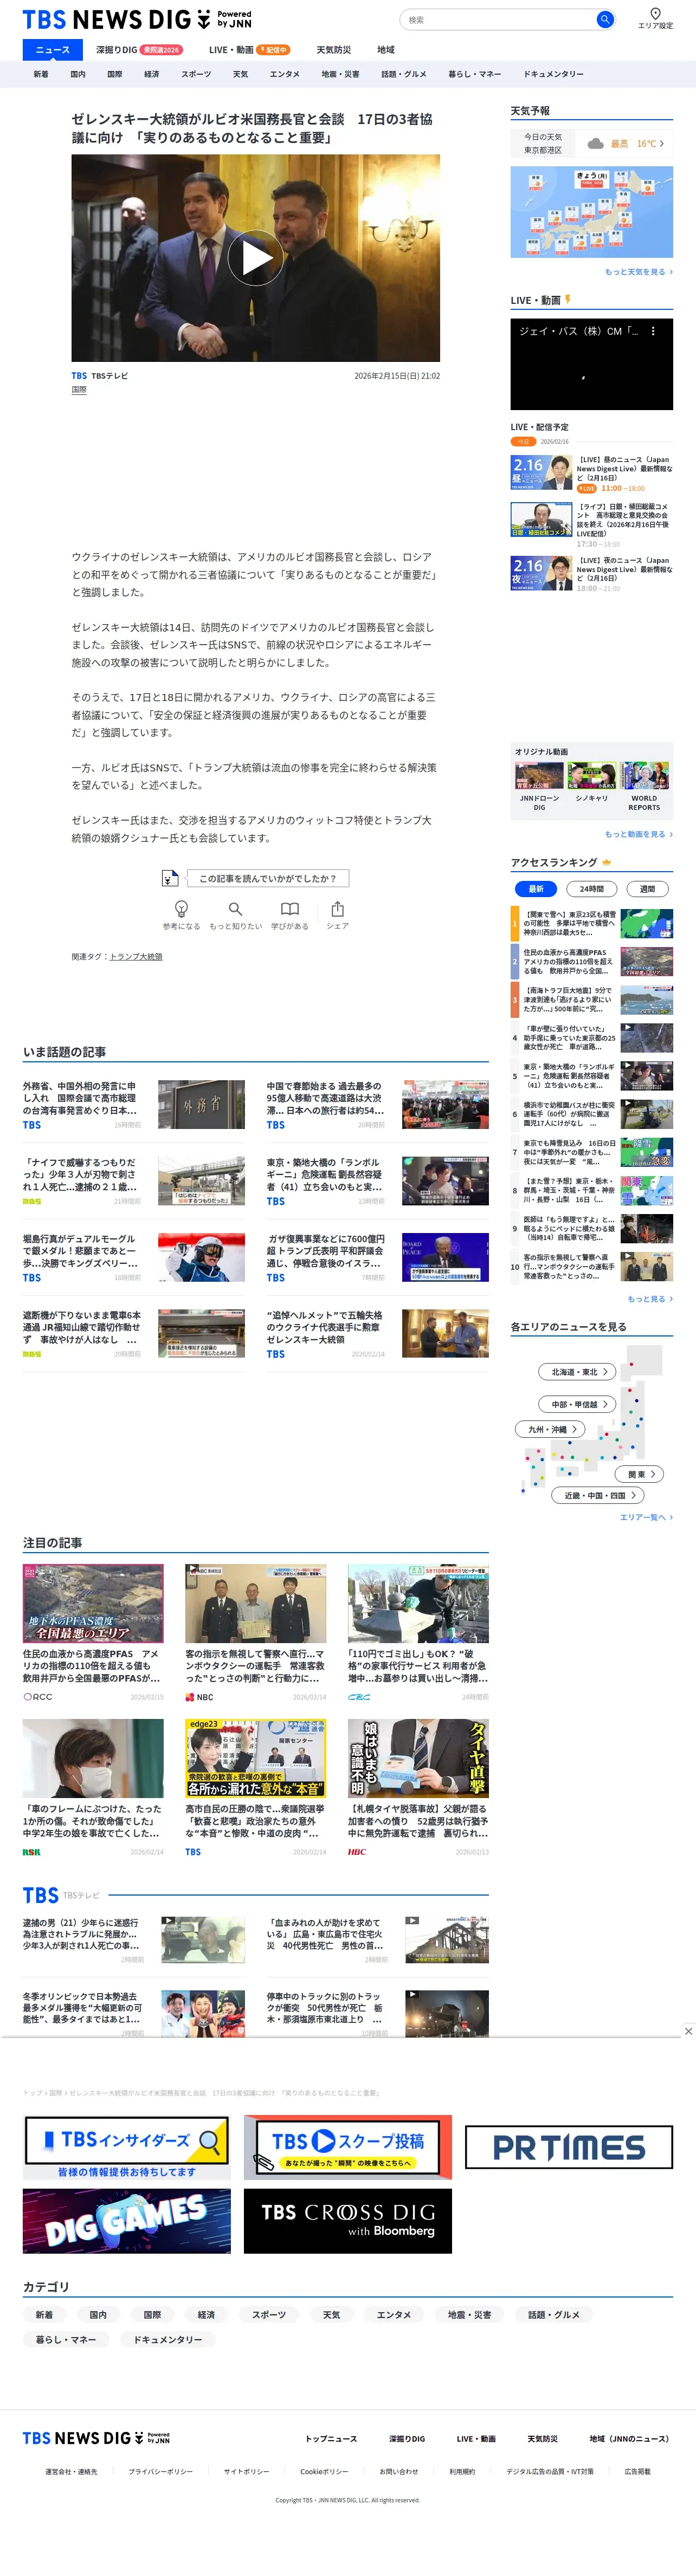Viewport: 696px width, 2576px height.
Task: Click the NBC logo under taxi driver article
Action: pyautogui.click(x=199, y=1697)
